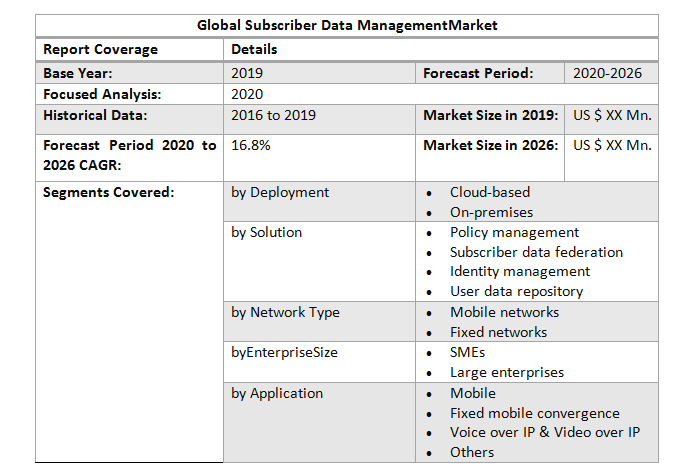Click the Details column header

point(254,49)
